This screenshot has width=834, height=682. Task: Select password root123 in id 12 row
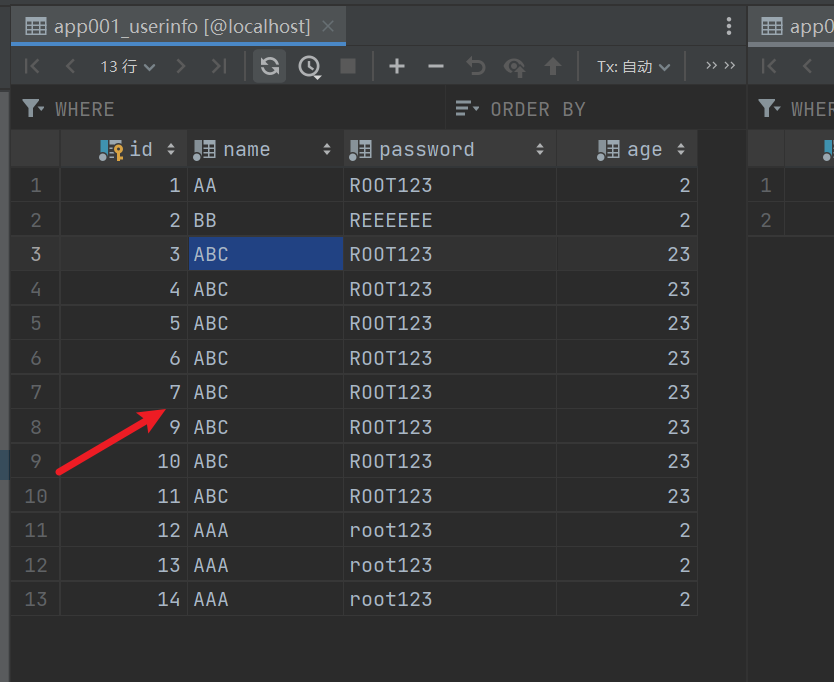450,530
